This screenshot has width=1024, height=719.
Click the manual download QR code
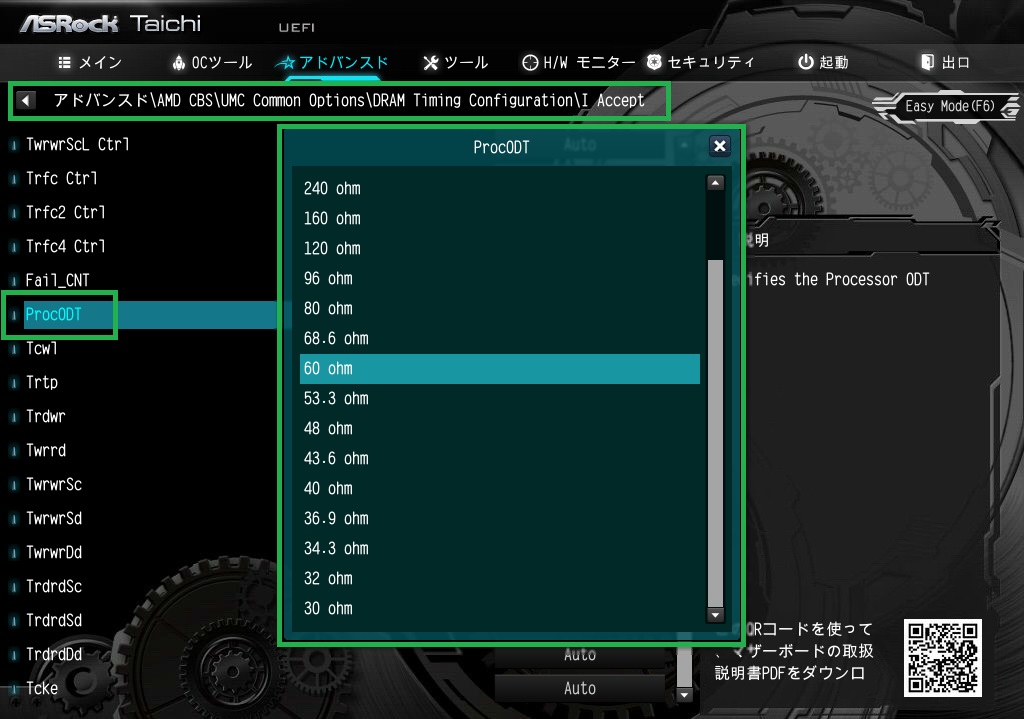point(942,658)
